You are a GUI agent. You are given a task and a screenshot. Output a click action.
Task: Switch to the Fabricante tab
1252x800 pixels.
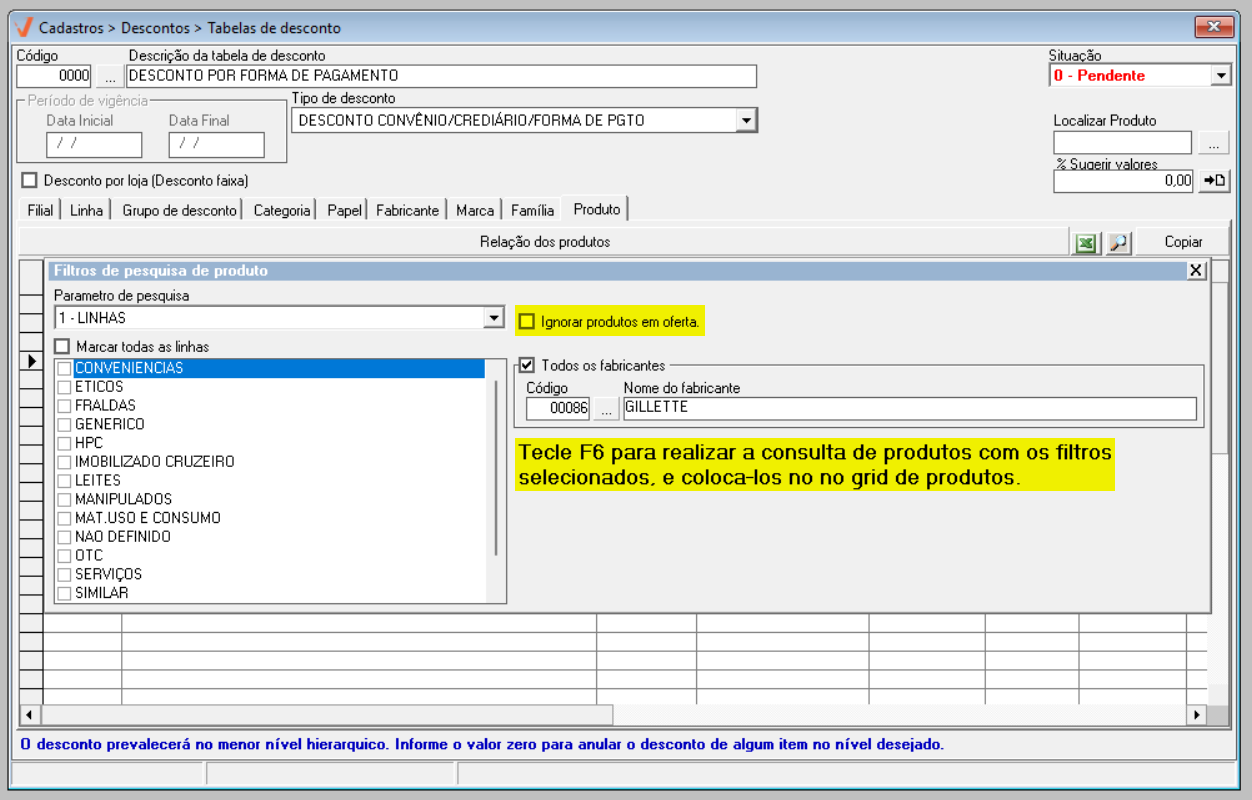[407, 210]
